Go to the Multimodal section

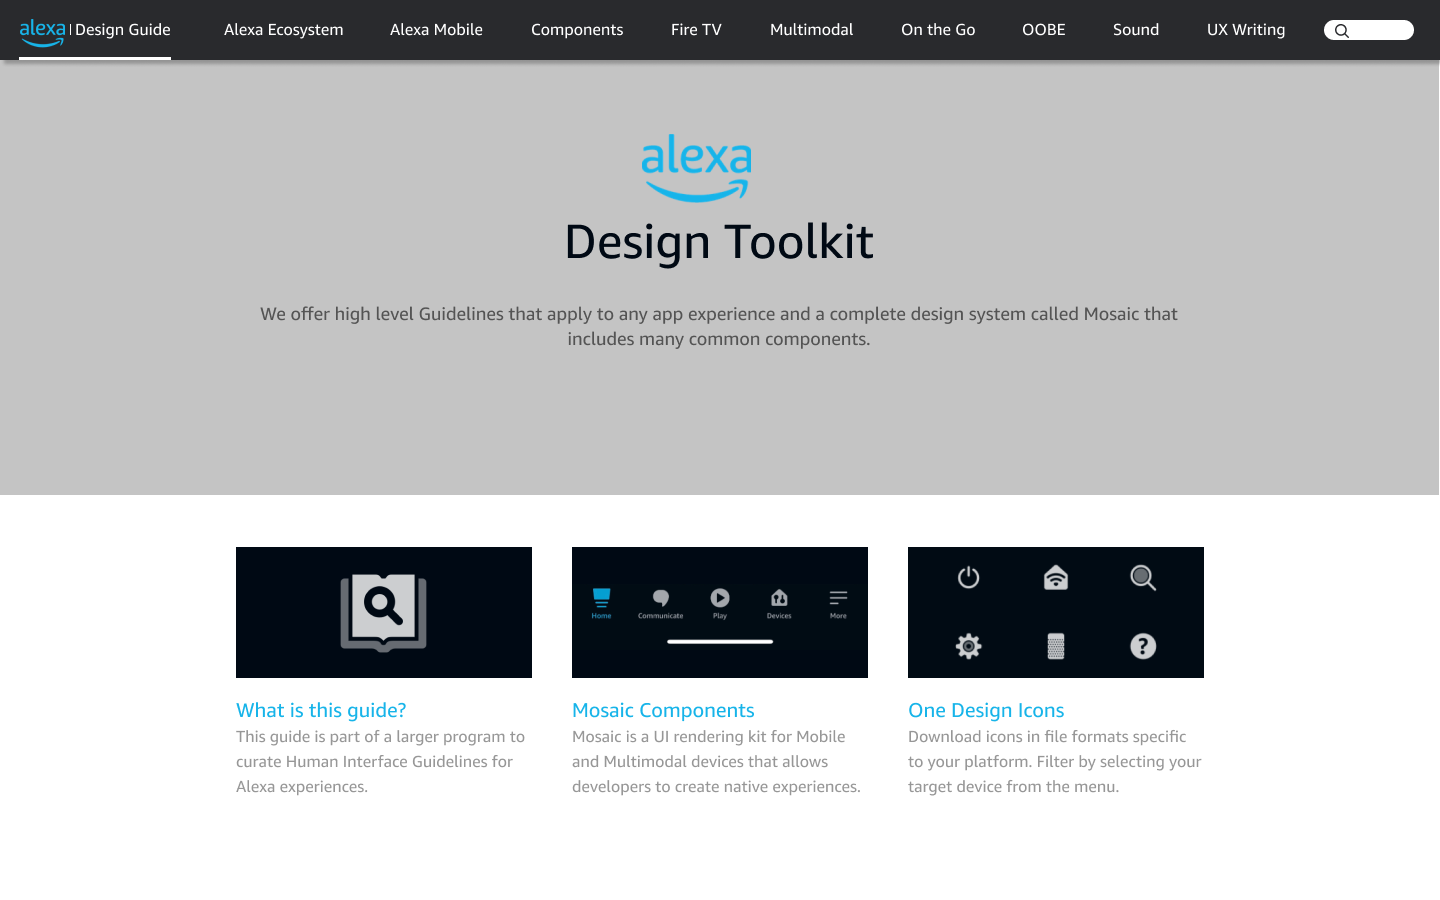point(811,30)
